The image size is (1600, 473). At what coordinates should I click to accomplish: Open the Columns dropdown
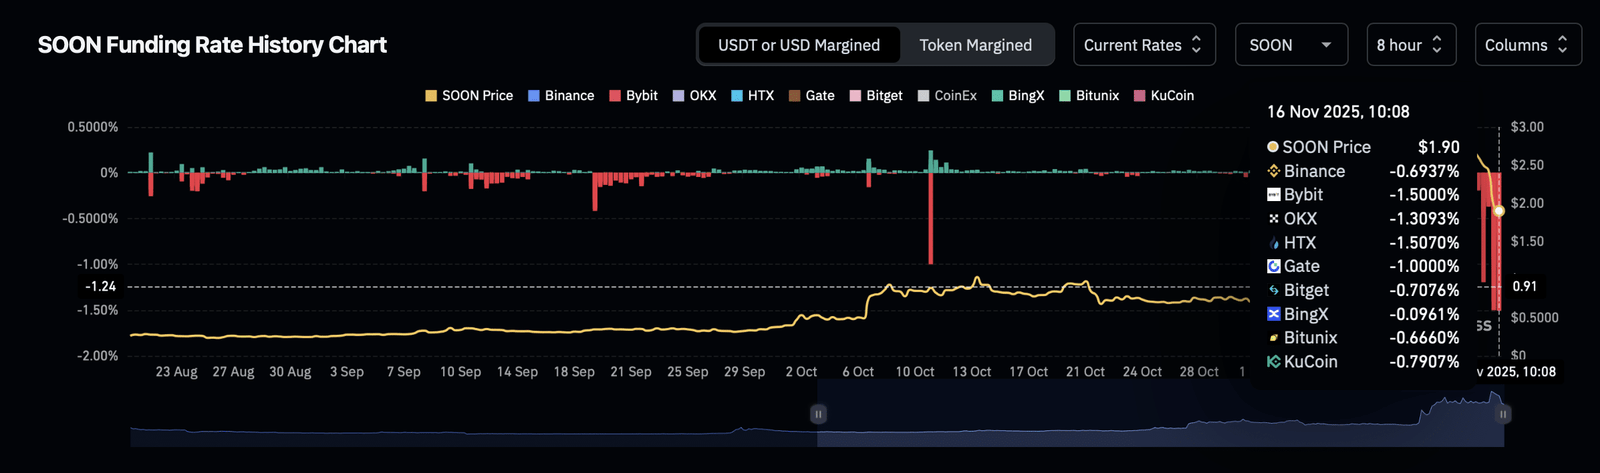1528,45
